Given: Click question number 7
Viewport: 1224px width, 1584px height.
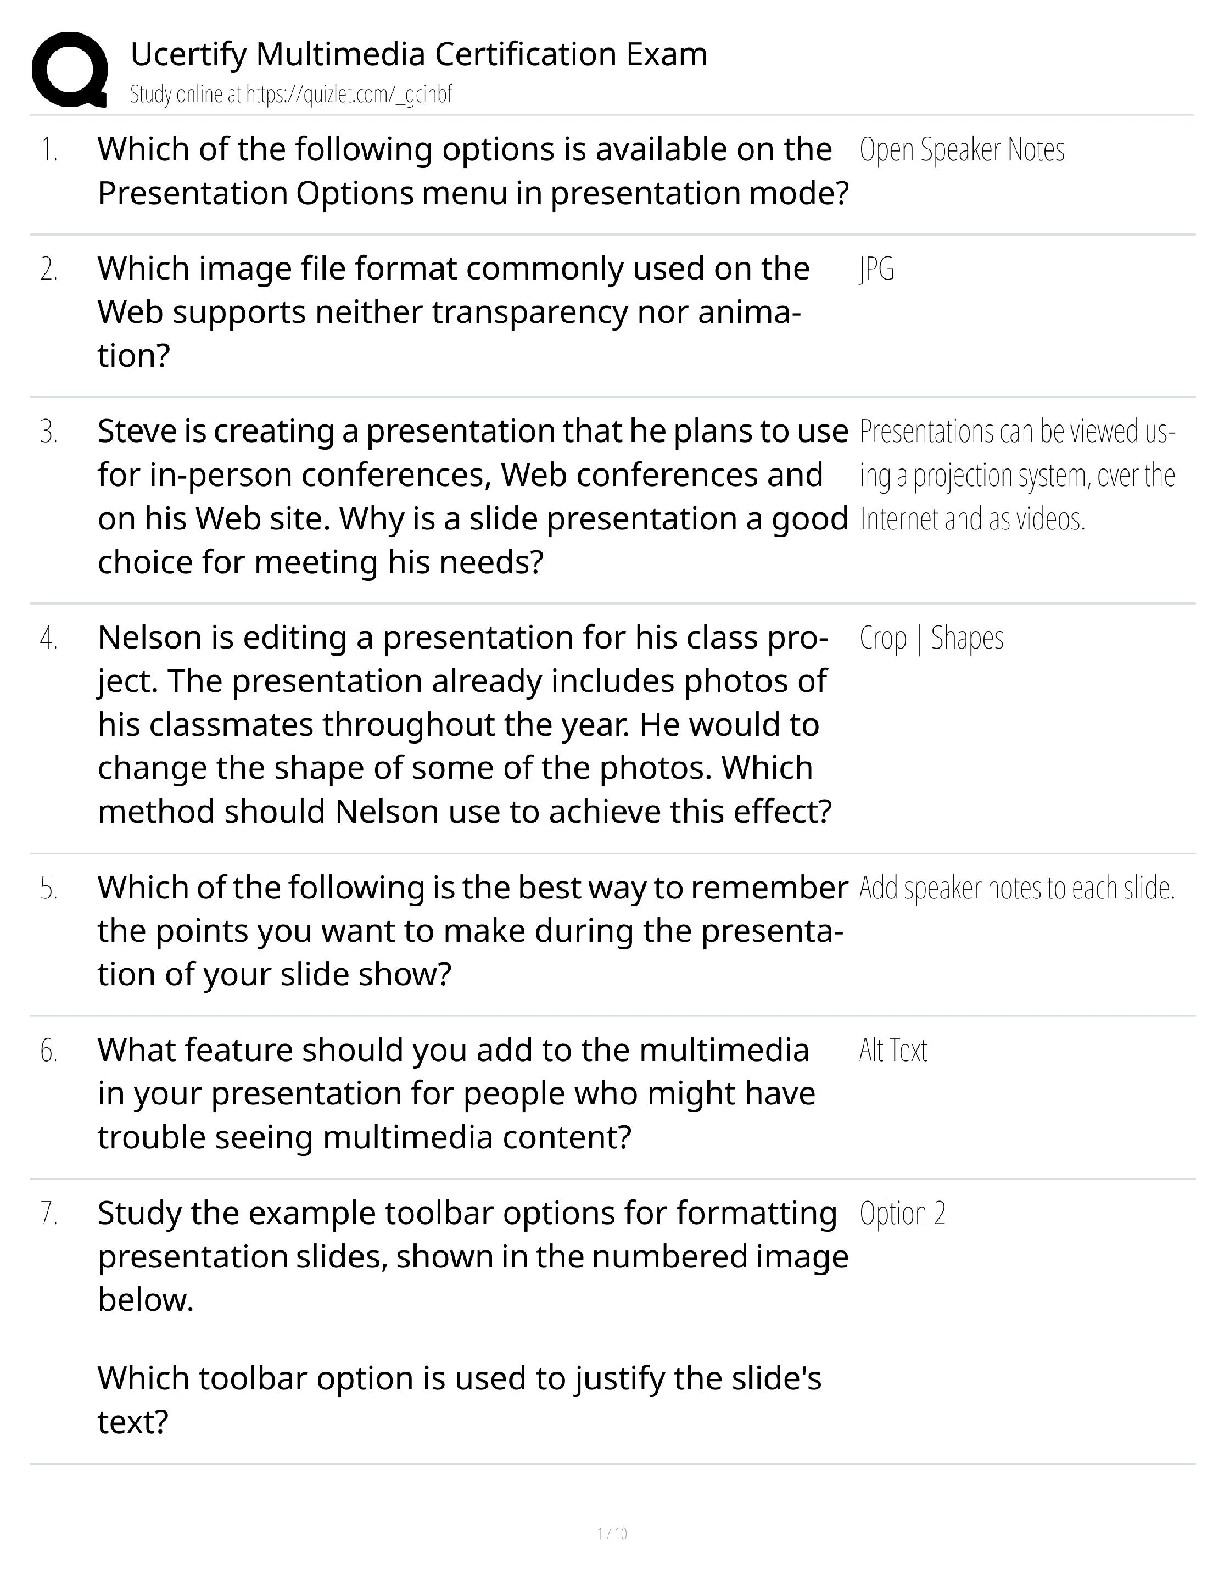Looking at the screenshot, I should click(48, 1214).
